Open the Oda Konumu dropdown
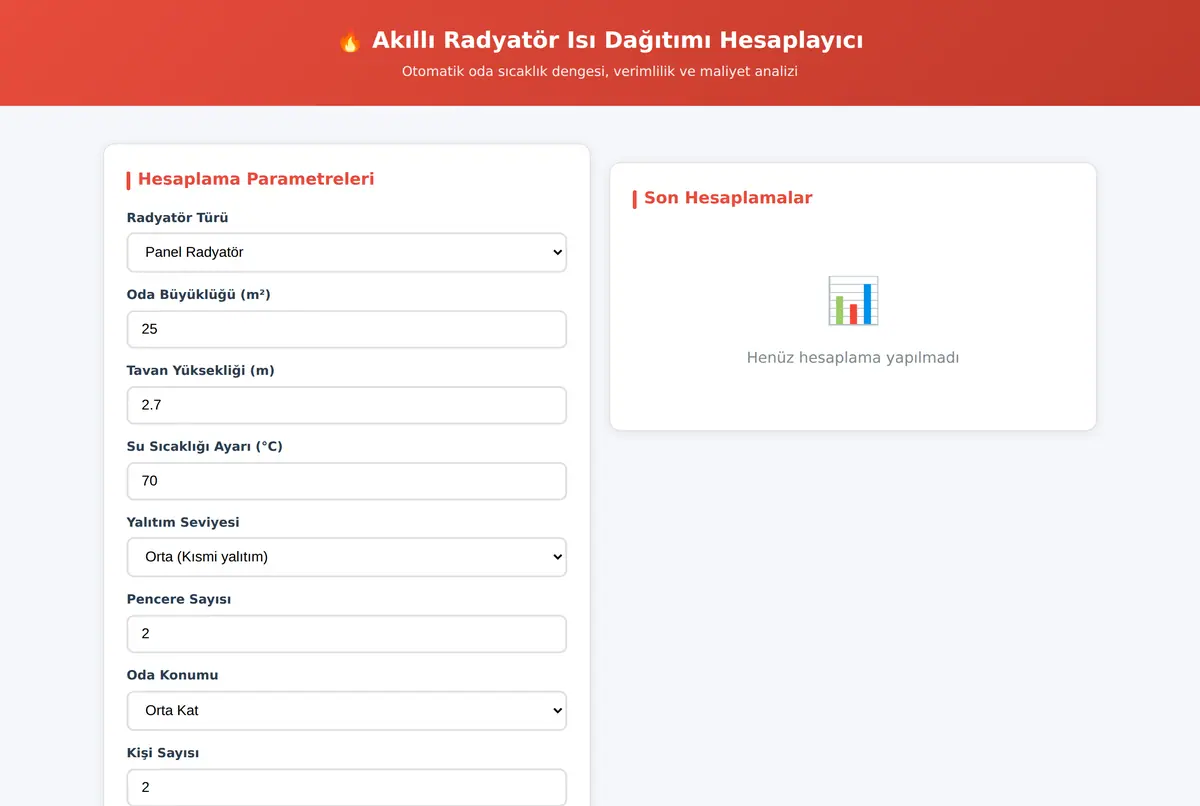 pos(346,711)
